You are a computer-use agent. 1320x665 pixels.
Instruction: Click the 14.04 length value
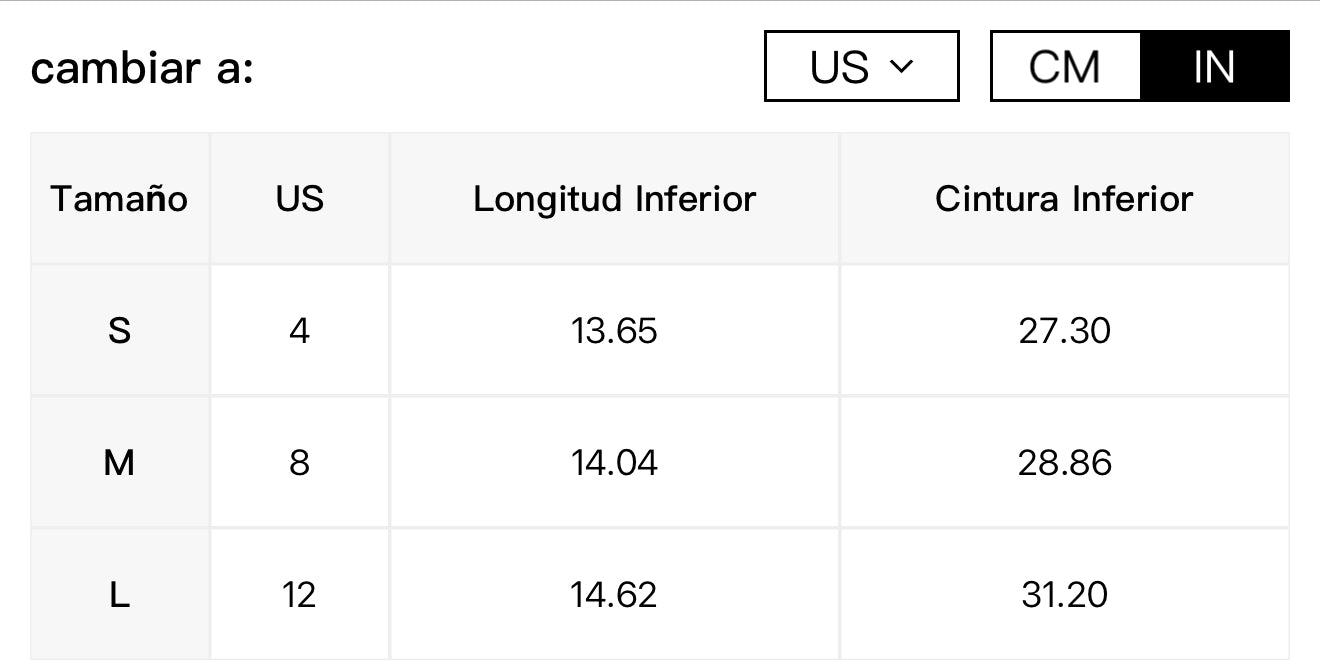point(614,462)
